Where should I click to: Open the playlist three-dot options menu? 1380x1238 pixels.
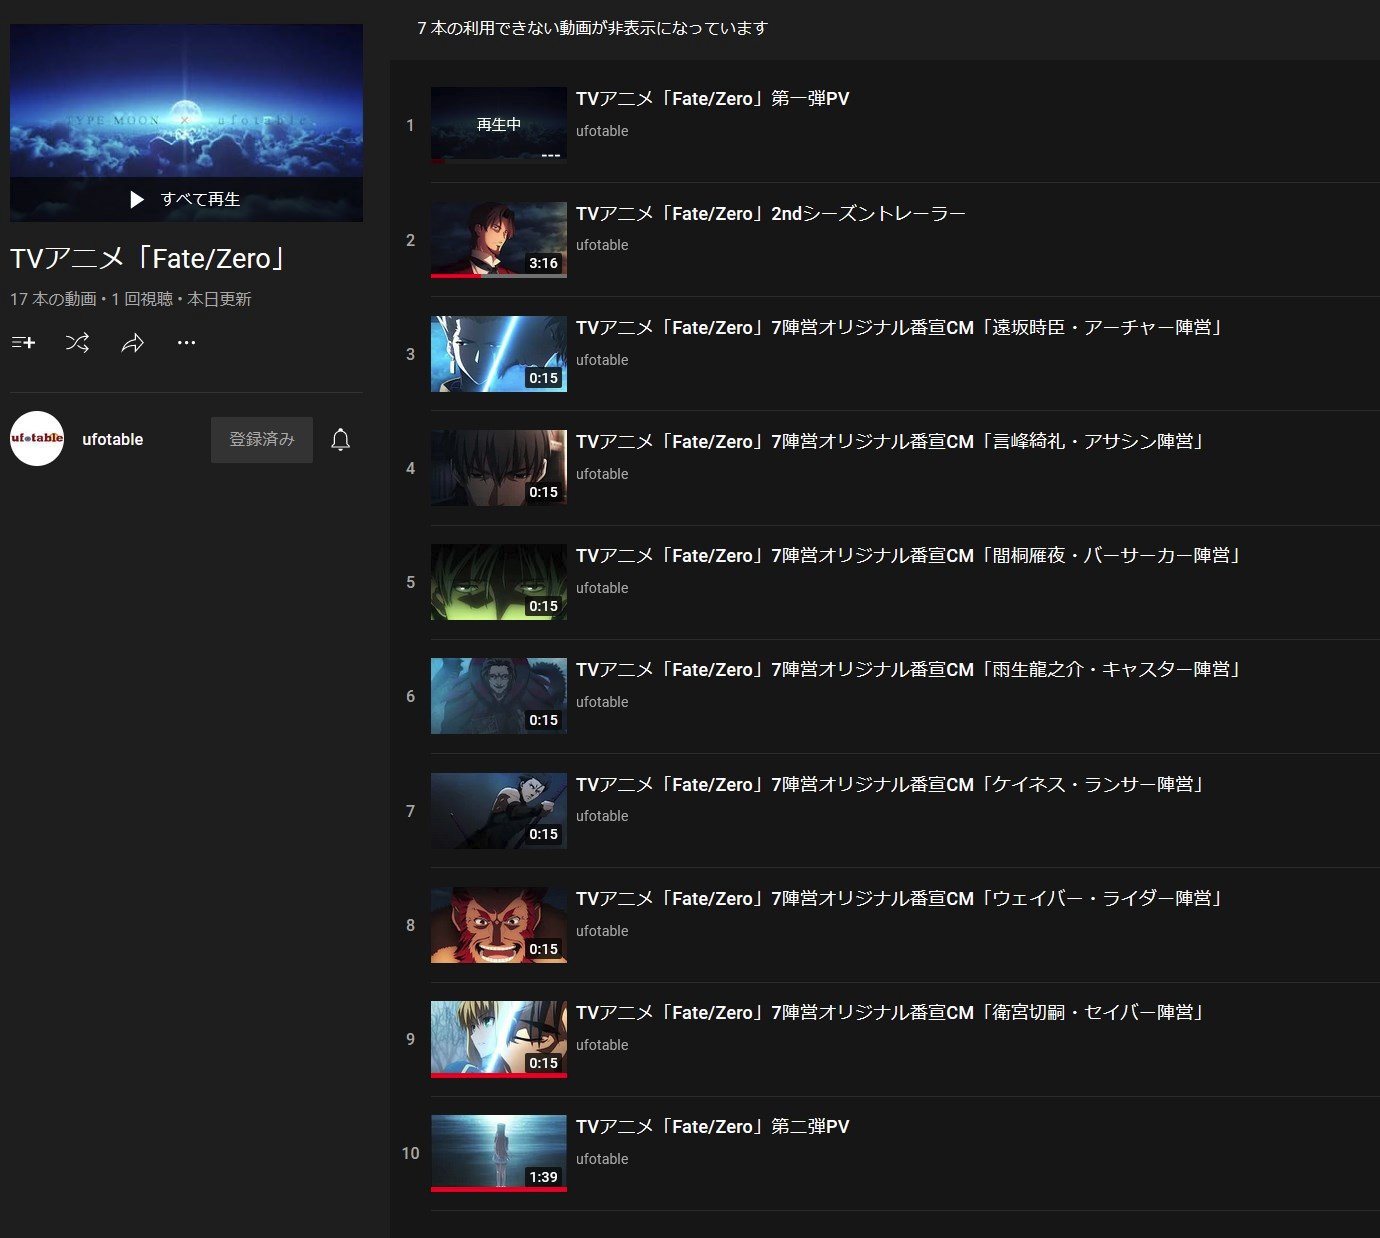(187, 342)
